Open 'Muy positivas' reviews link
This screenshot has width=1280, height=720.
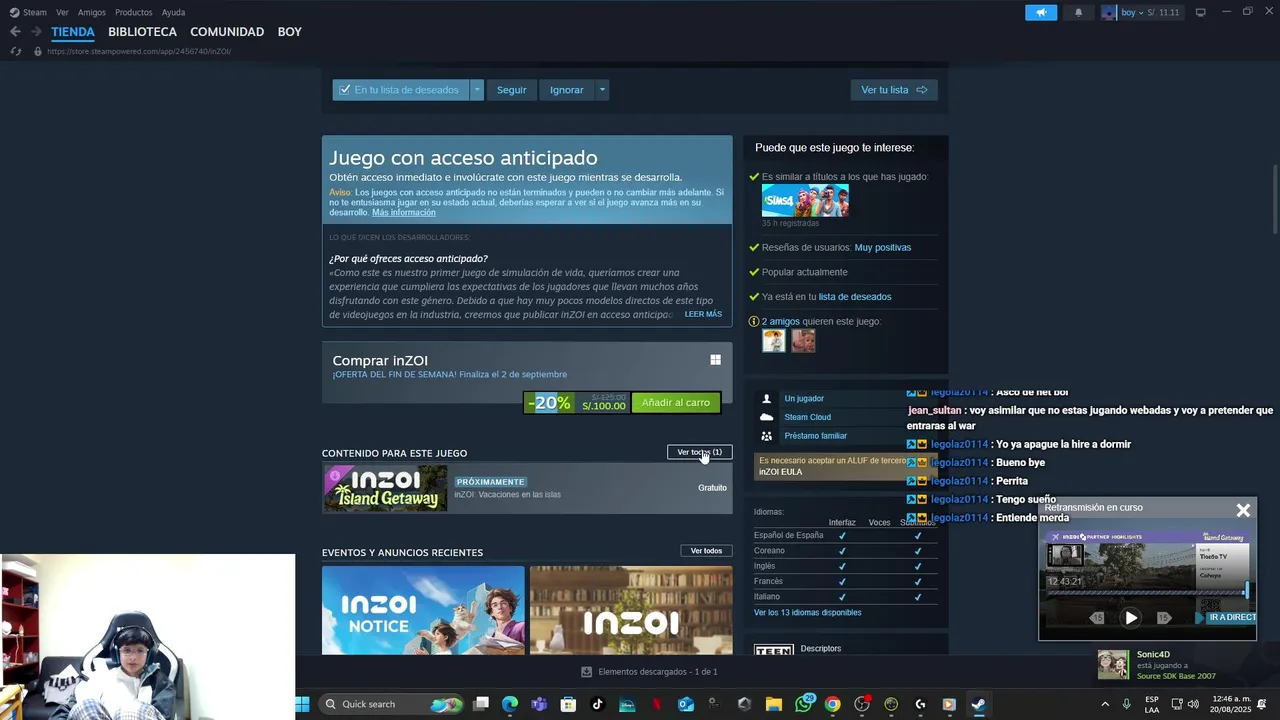pos(883,247)
